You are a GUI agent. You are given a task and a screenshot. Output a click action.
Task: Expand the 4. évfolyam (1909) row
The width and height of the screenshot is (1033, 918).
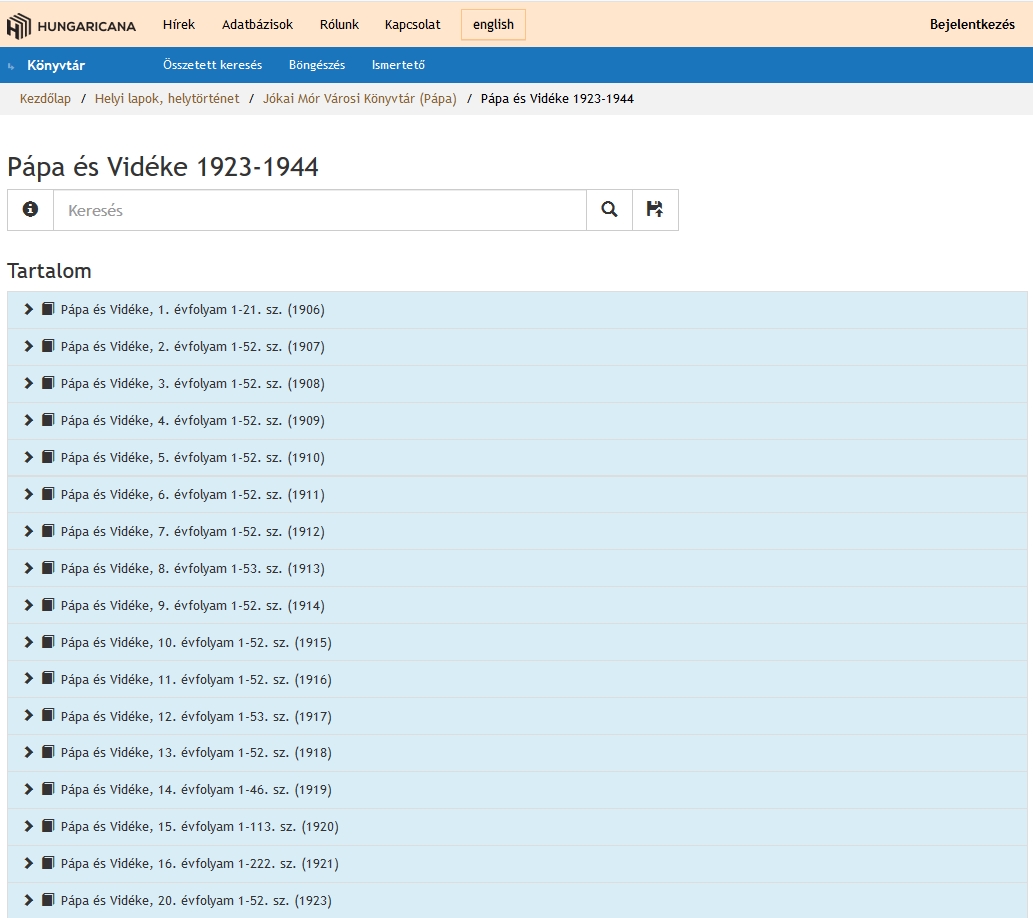coord(28,420)
